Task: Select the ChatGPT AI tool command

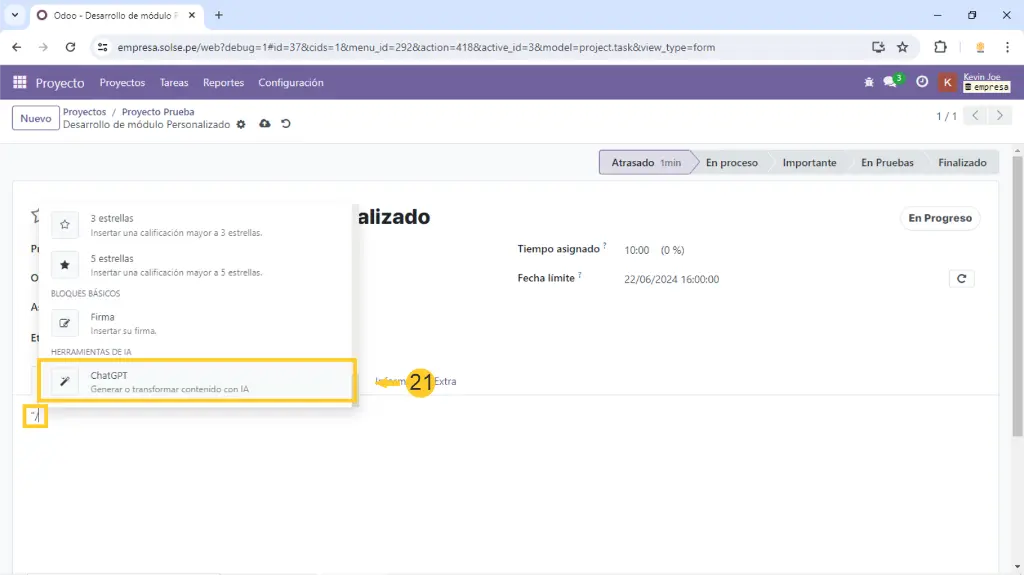Action: [x=196, y=381]
